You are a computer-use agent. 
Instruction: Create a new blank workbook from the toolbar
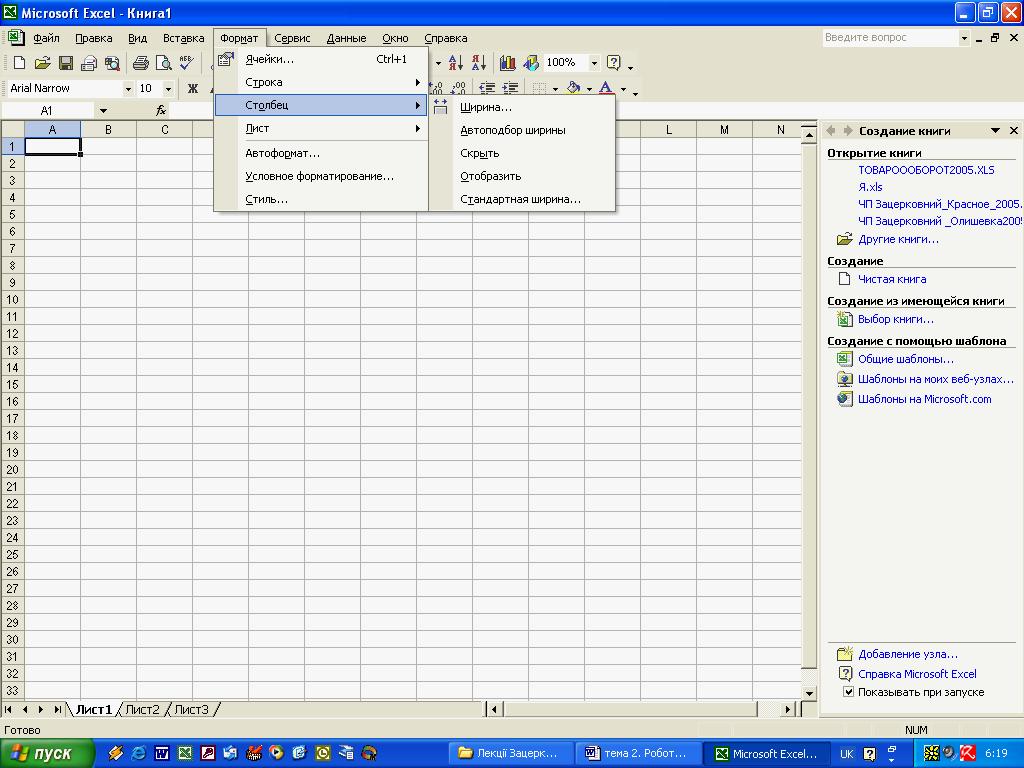(19, 63)
